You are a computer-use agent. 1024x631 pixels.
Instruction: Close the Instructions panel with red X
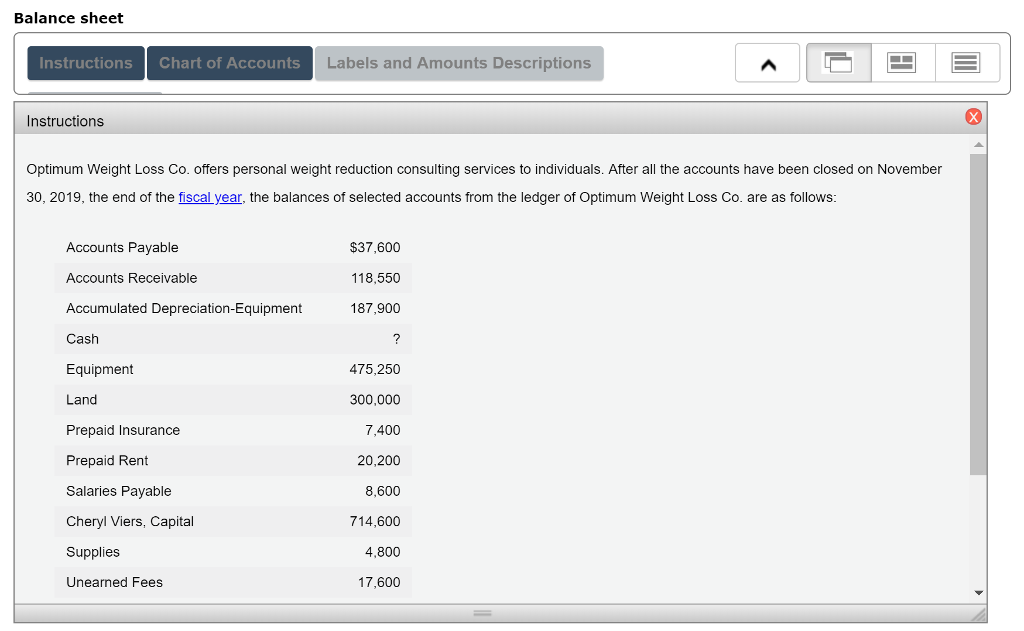973,117
